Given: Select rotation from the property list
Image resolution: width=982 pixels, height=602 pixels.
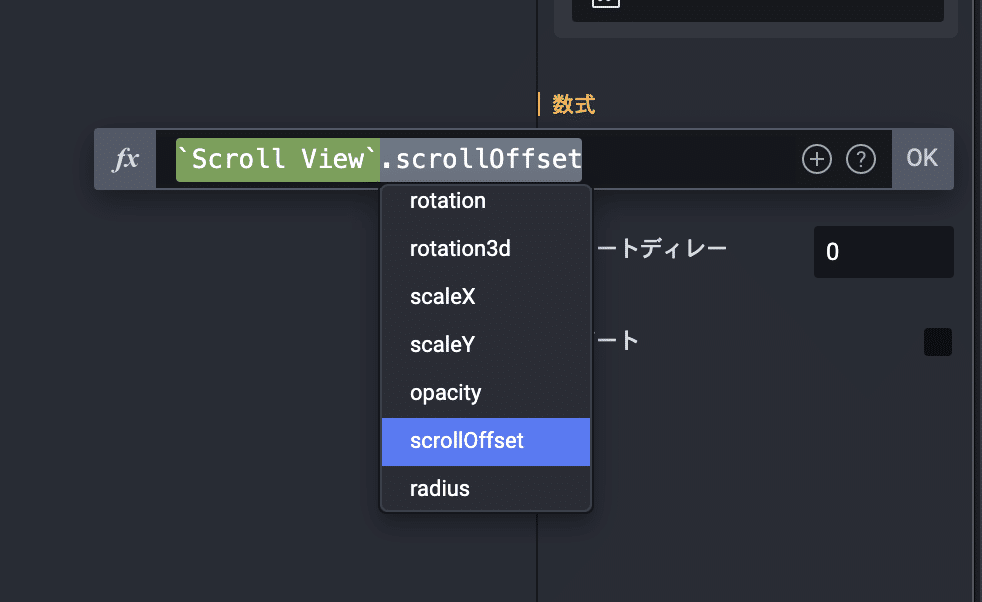Looking at the screenshot, I should [448, 201].
